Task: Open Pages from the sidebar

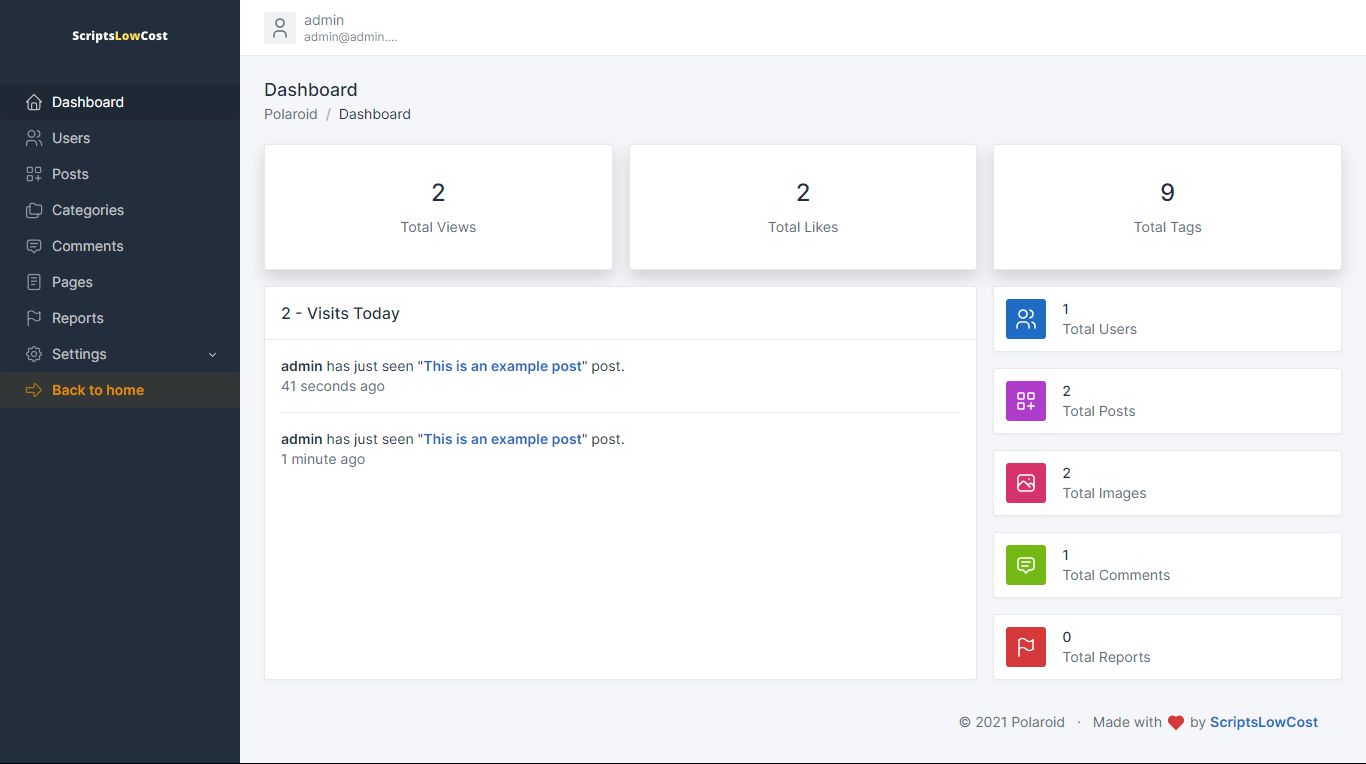Action: (72, 282)
